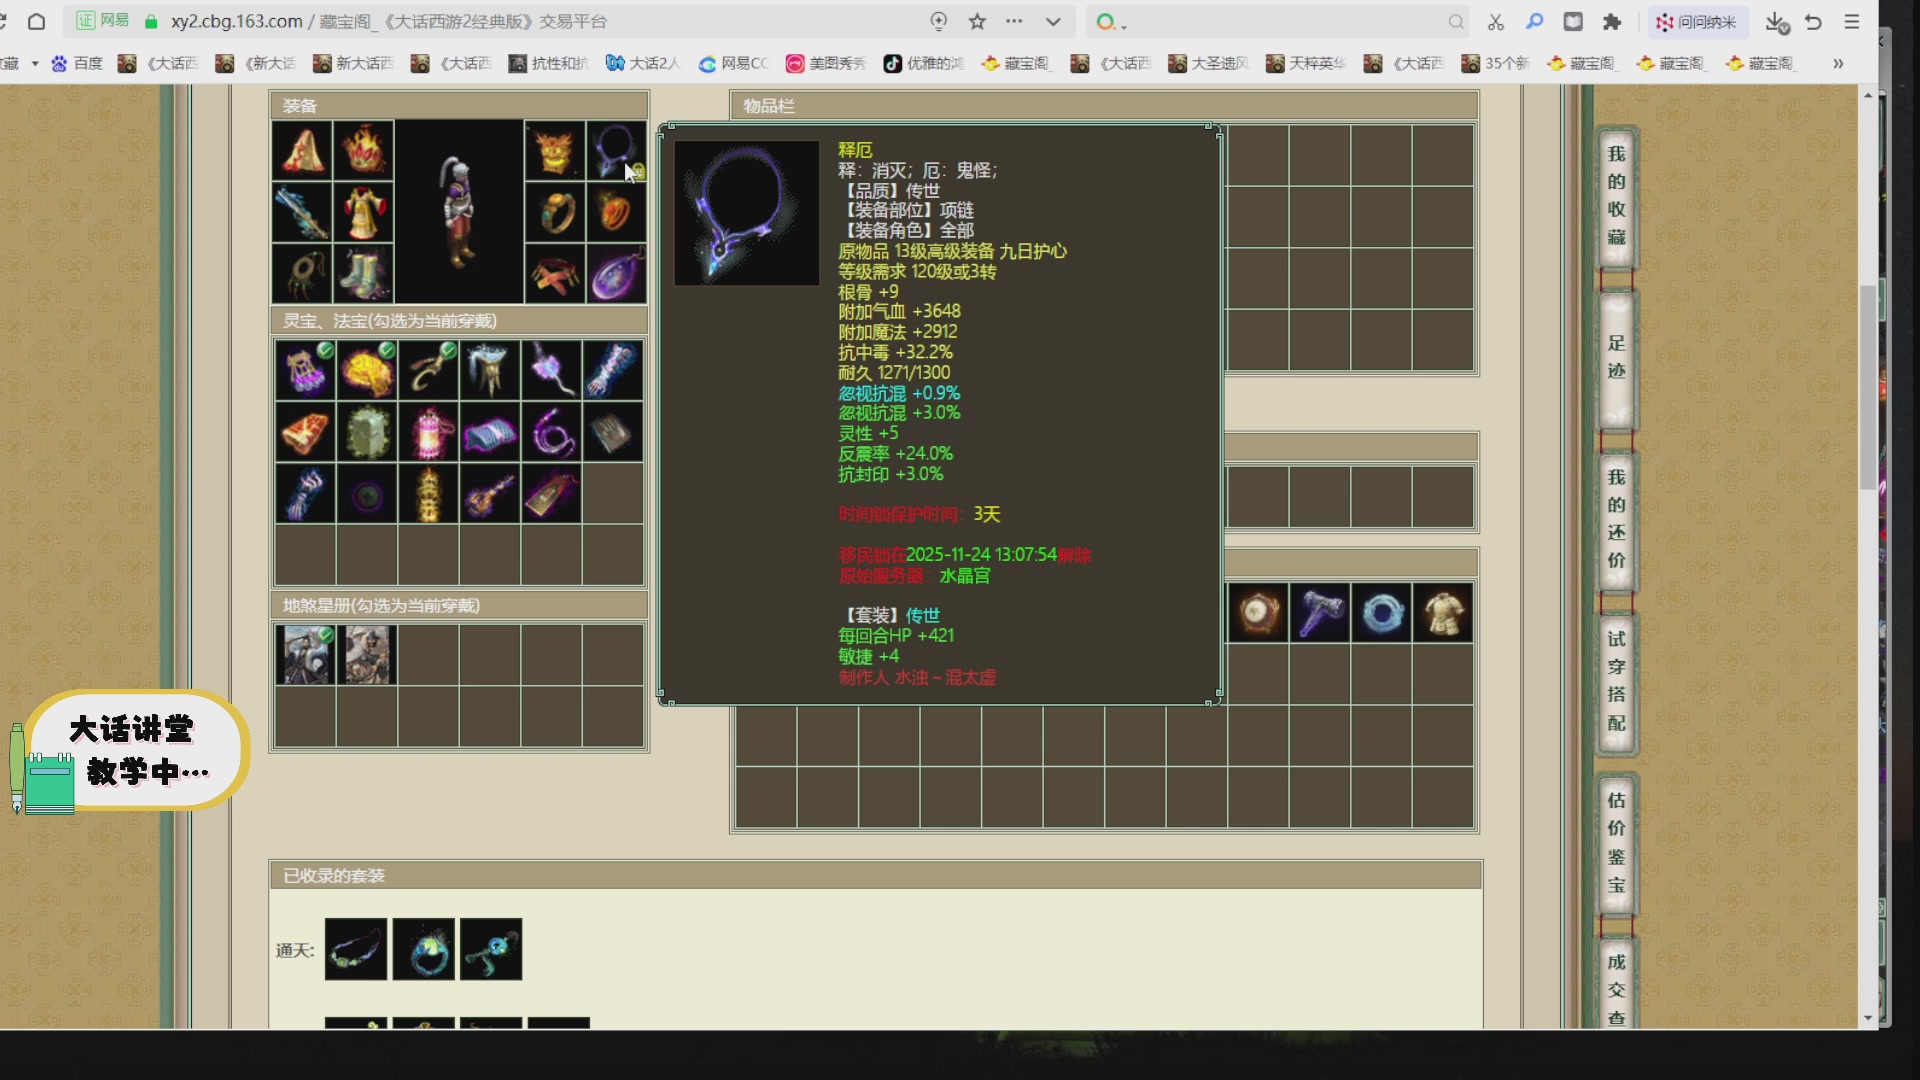Click the necklace equipment slot icon
The image size is (1920, 1080).
click(x=615, y=151)
